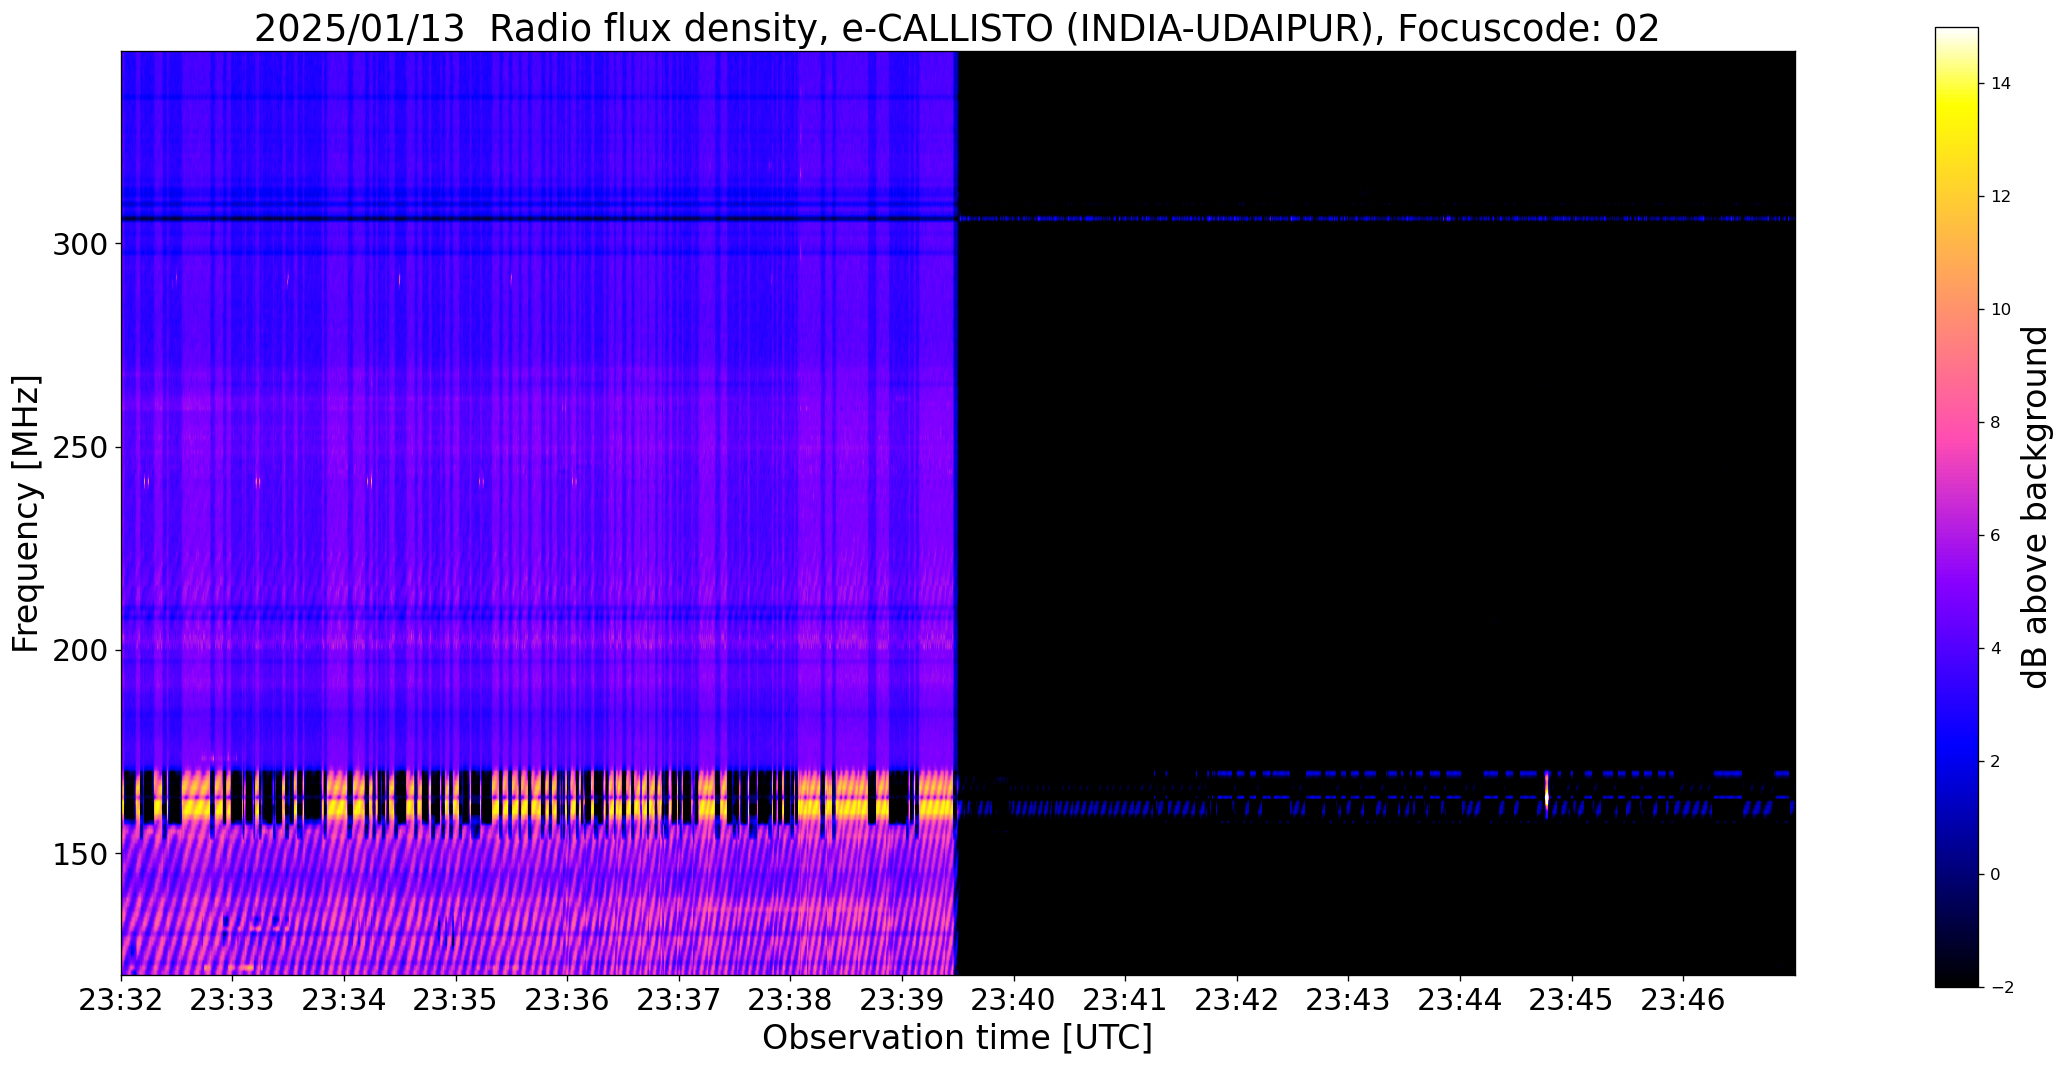Pick the 8 tick label on the colorbar

tap(1995, 423)
